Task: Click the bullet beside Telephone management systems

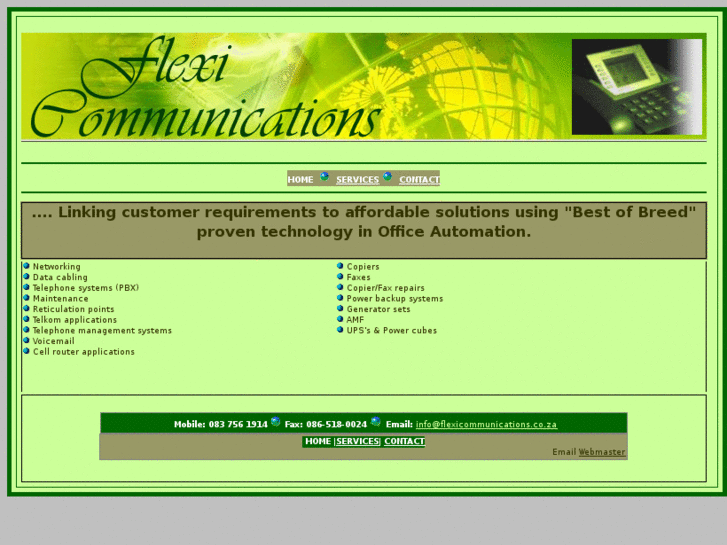Action: 26,330
